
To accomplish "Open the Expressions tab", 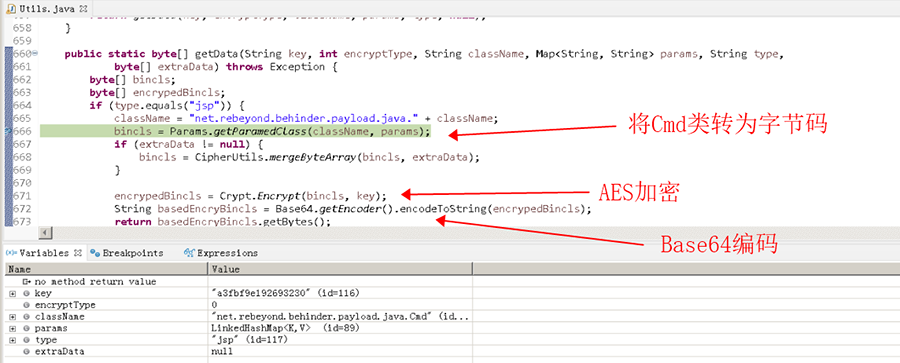I will pyautogui.click(x=221, y=253).
